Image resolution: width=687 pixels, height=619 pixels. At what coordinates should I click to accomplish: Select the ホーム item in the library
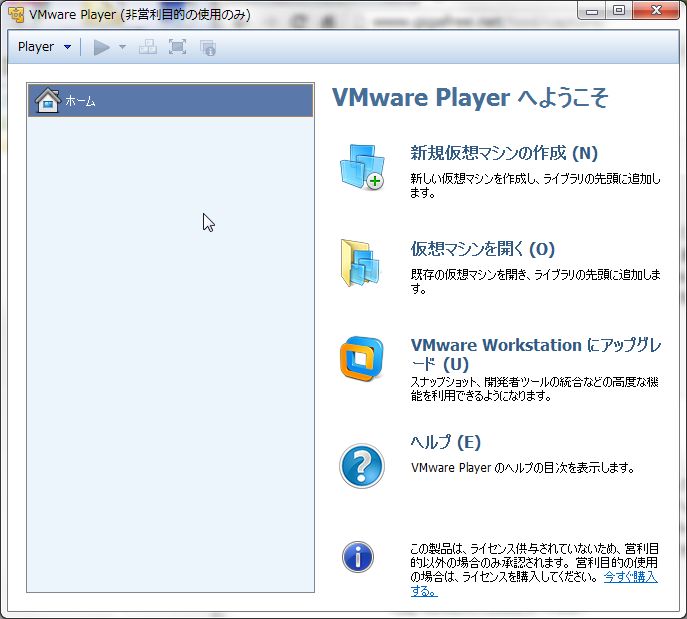point(170,100)
